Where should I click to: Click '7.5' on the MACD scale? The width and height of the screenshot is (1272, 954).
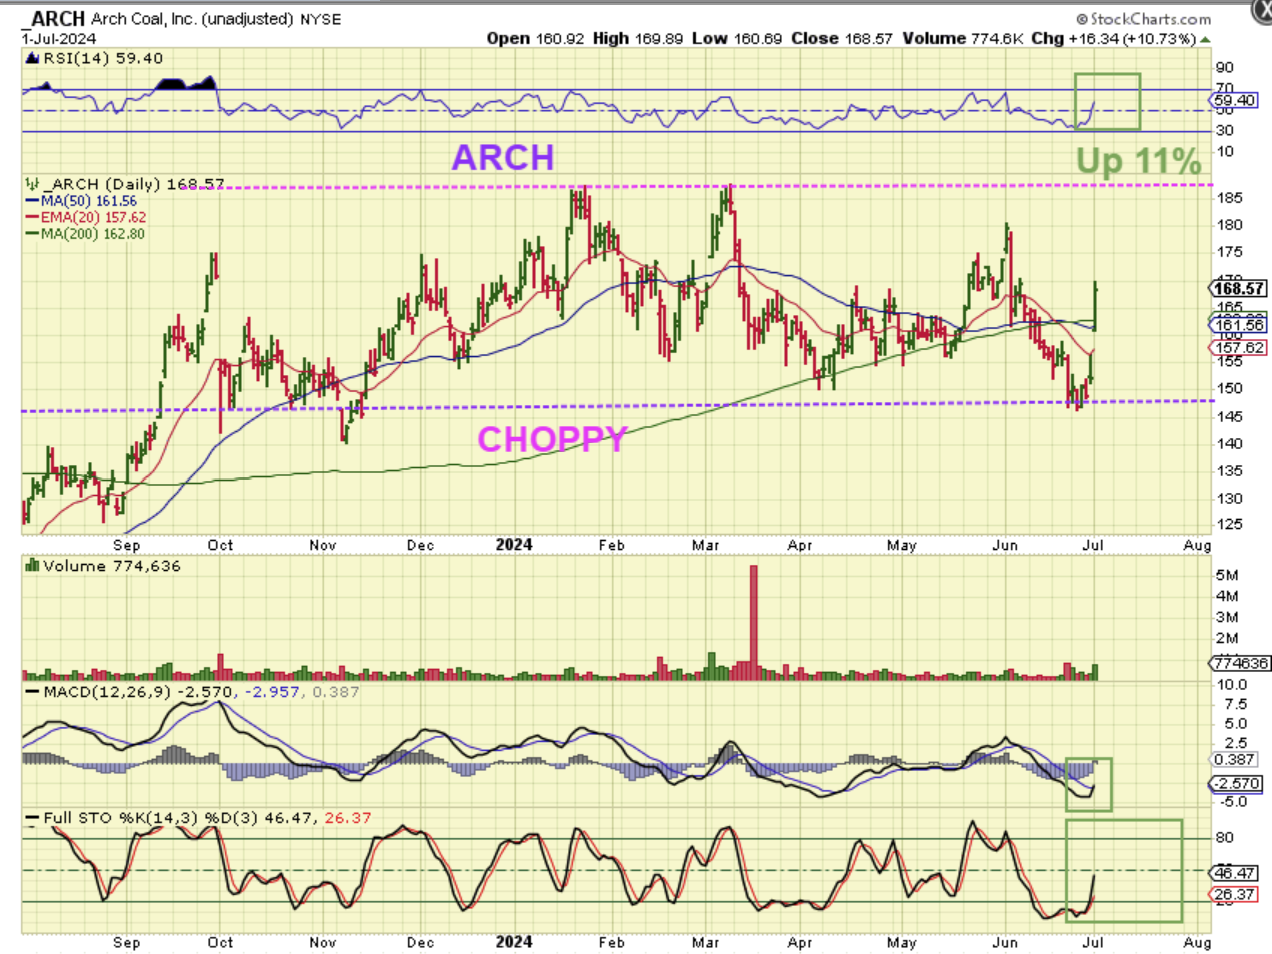pos(1235,704)
